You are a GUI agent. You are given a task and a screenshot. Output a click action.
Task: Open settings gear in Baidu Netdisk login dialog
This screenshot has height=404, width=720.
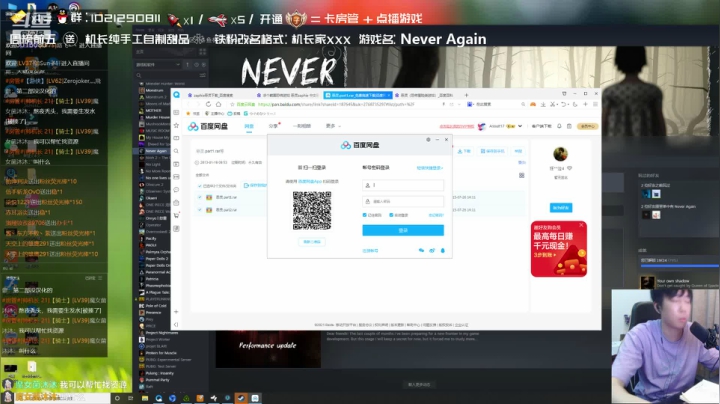[x=428, y=140]
